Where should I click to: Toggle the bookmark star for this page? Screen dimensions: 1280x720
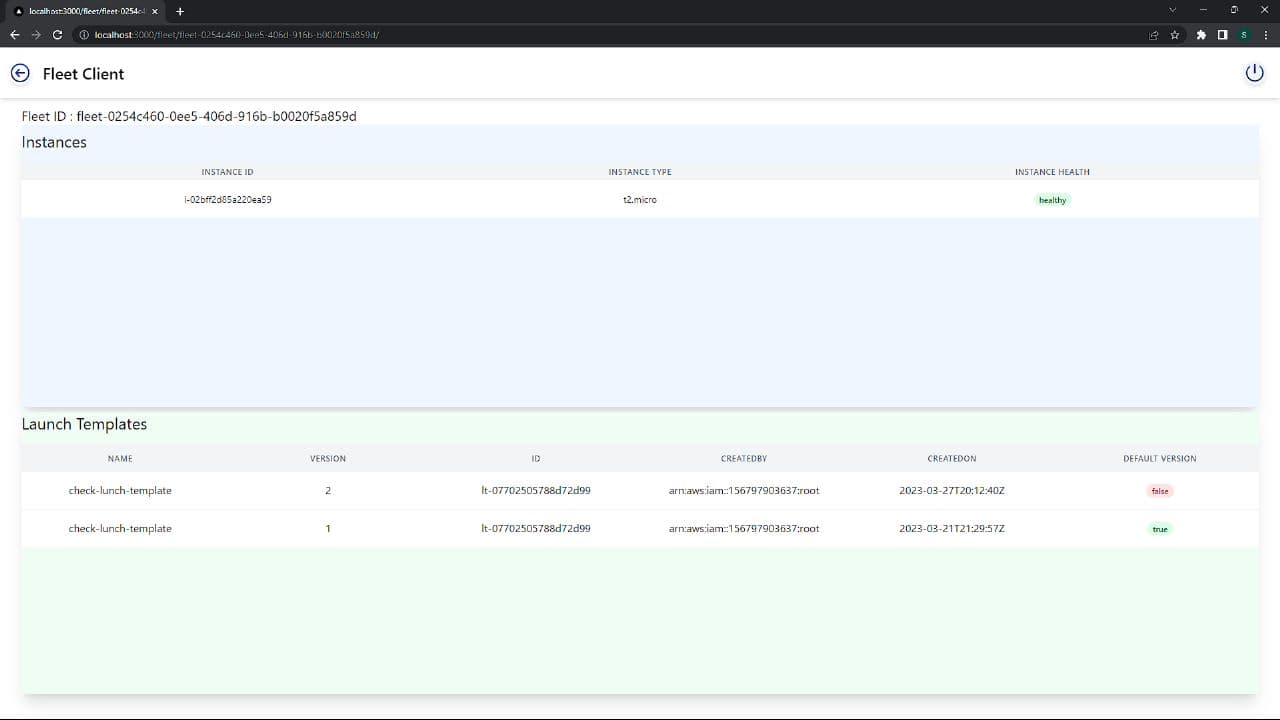(1174, 34)
